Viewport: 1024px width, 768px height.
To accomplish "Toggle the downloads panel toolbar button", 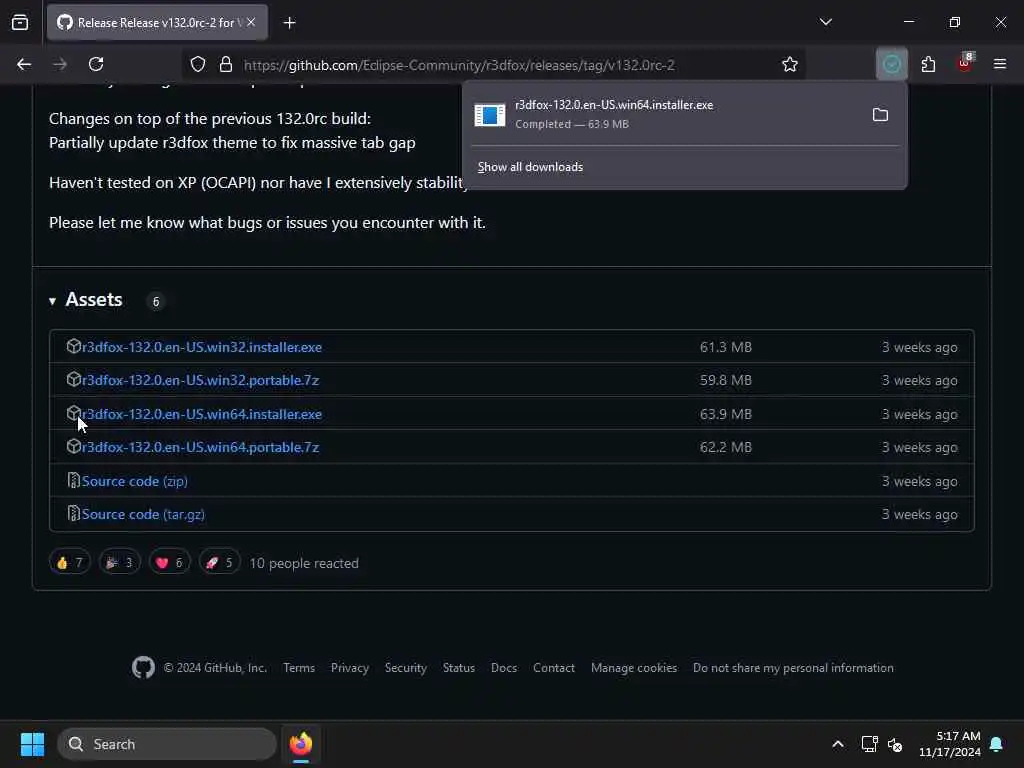I will 891,64.
